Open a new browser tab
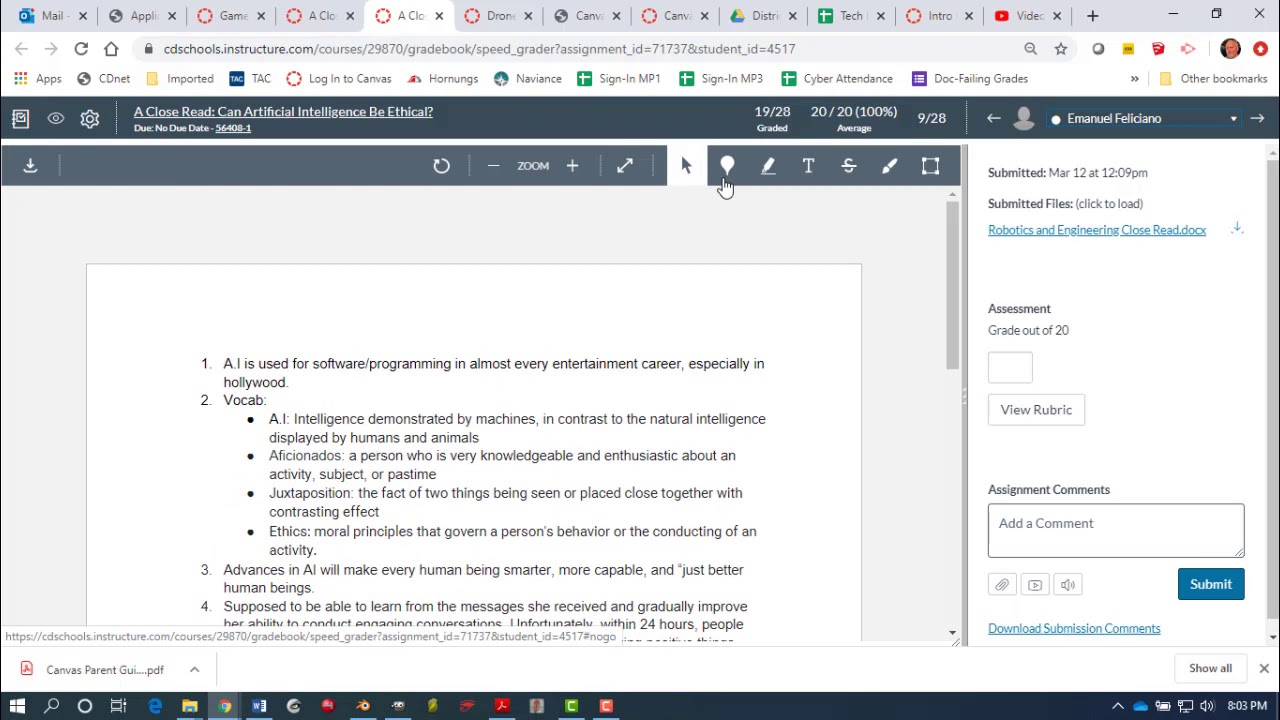 1093,16
